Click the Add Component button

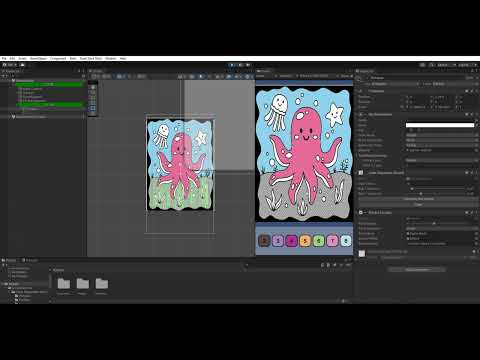pos(417,269)
